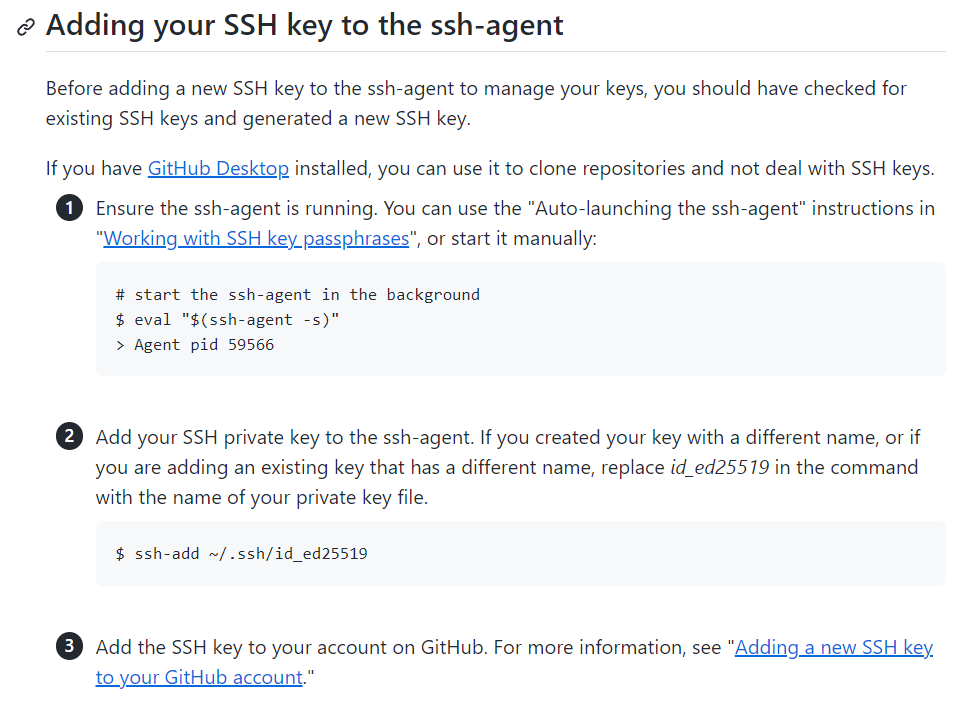Click the "Ensure the ssh-agent is running" sentence
977x707 pixels.
(x=237, y=209)
